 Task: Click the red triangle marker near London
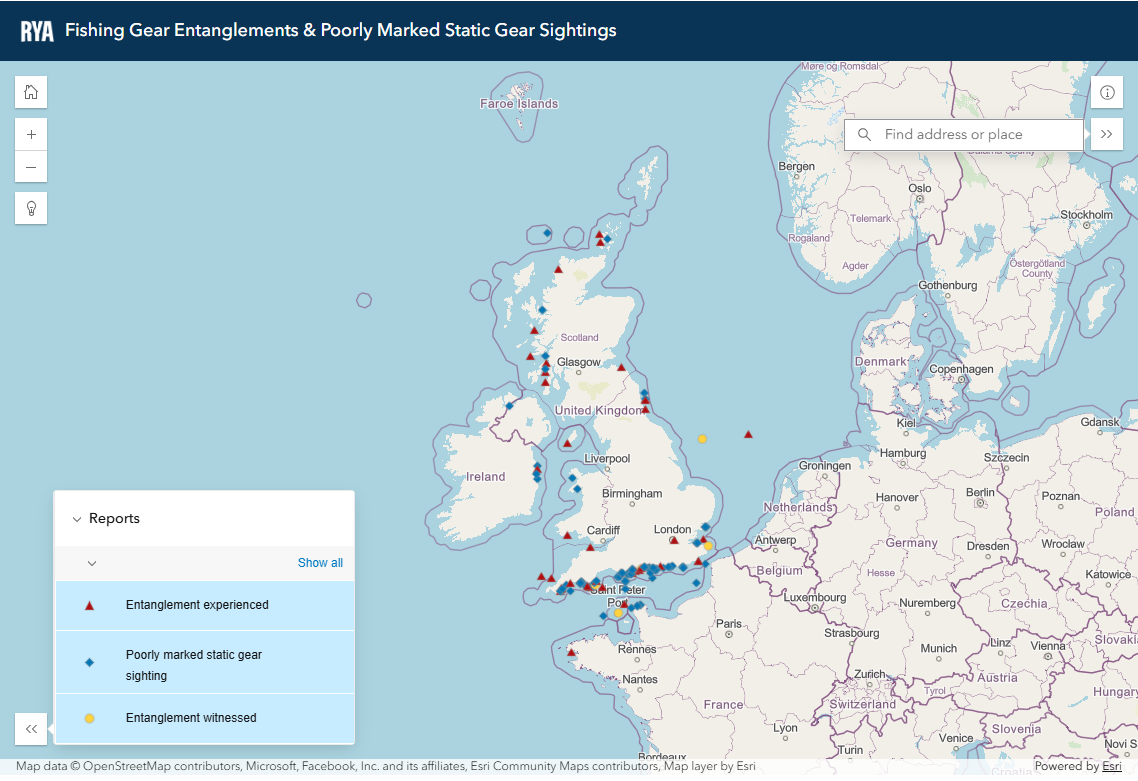point(674,540)
